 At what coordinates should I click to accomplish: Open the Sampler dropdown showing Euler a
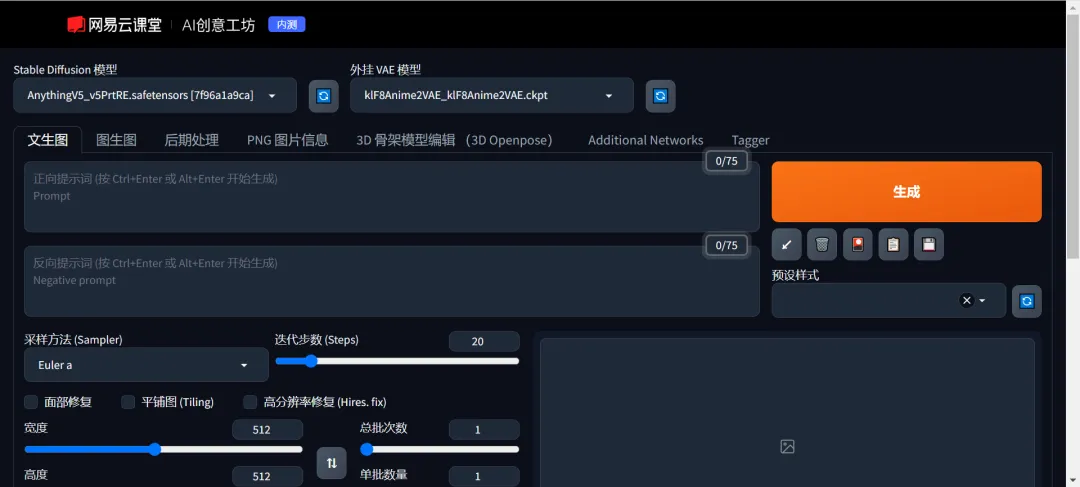click(146, 364)
